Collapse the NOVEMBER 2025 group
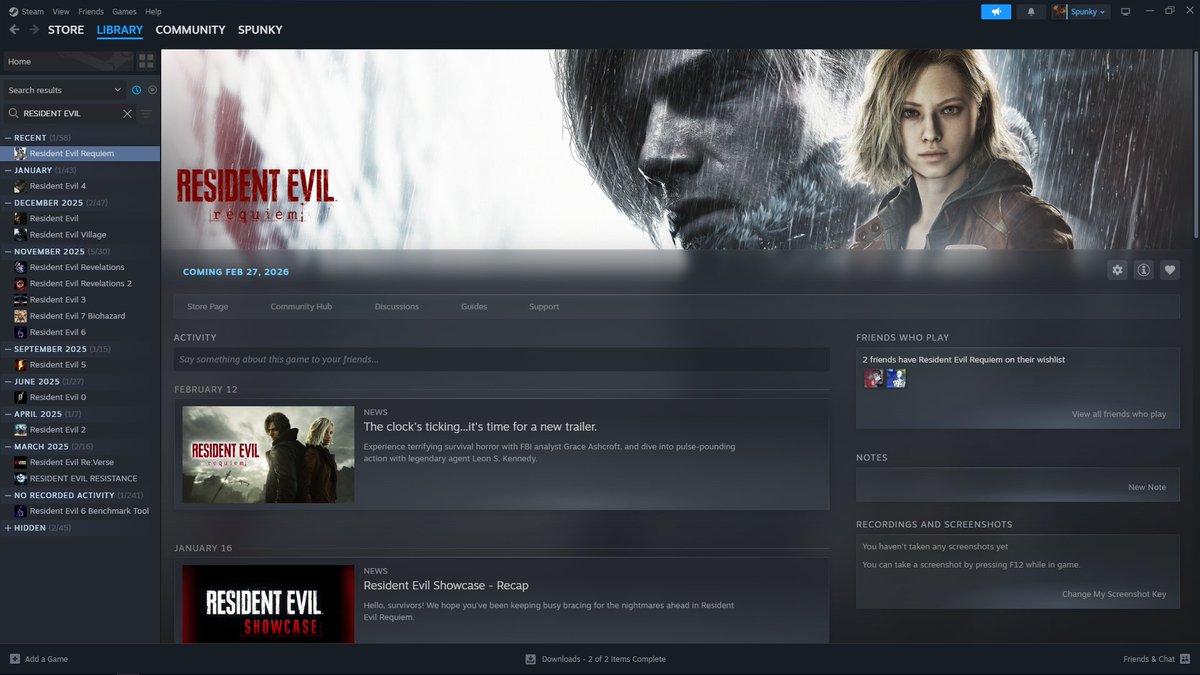This screenshot has height=675, width=1200. point(9,252)
